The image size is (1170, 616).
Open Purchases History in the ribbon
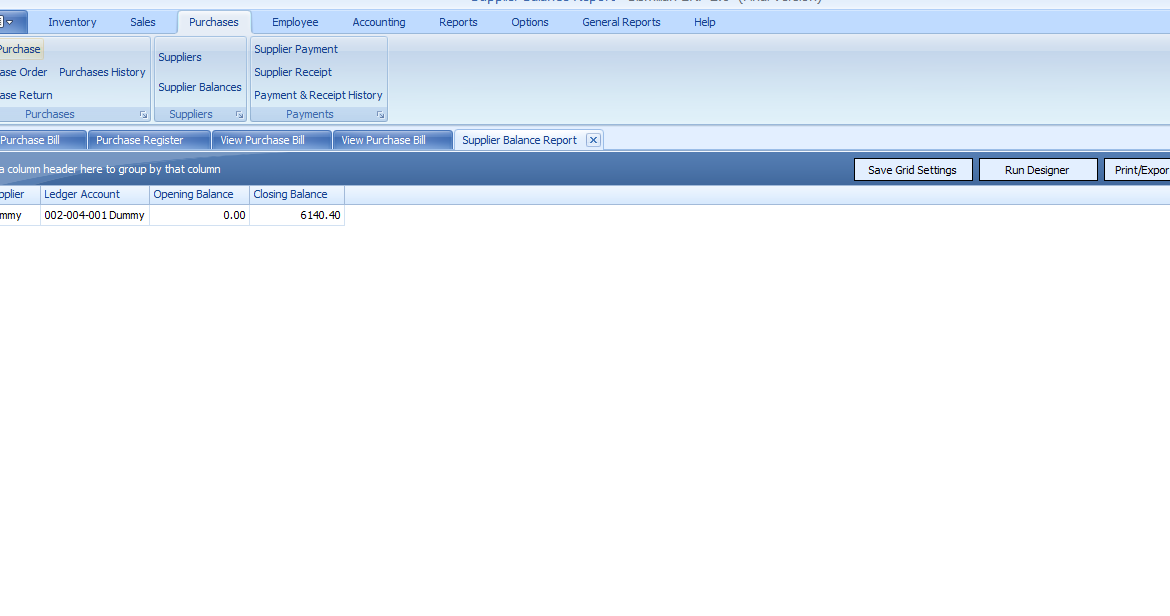click(x=102, y=72)
